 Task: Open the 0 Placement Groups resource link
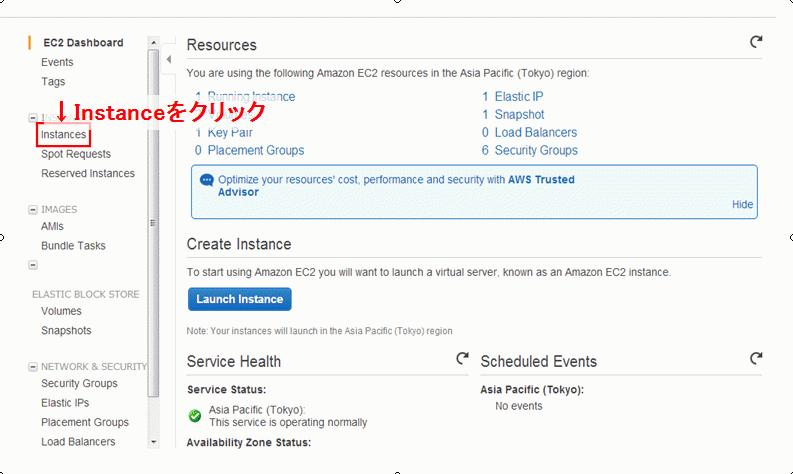pos(249,151)
